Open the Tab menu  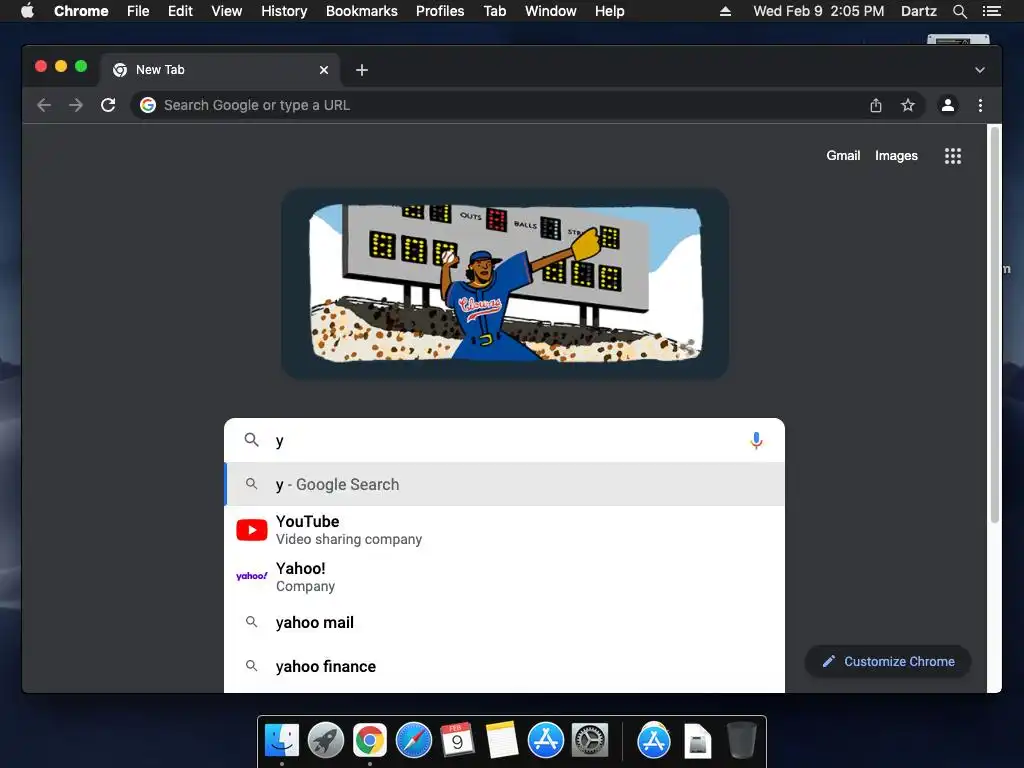[494, 11]
